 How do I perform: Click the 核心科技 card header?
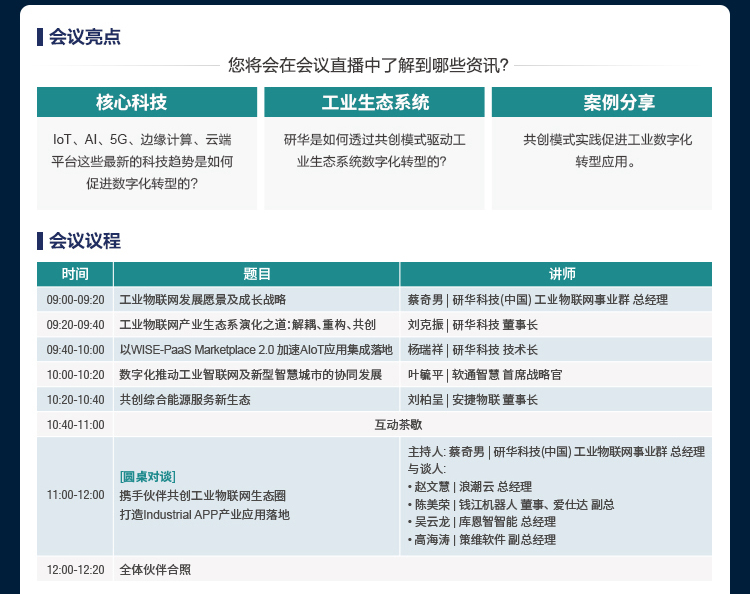click(x=146, y=102)
